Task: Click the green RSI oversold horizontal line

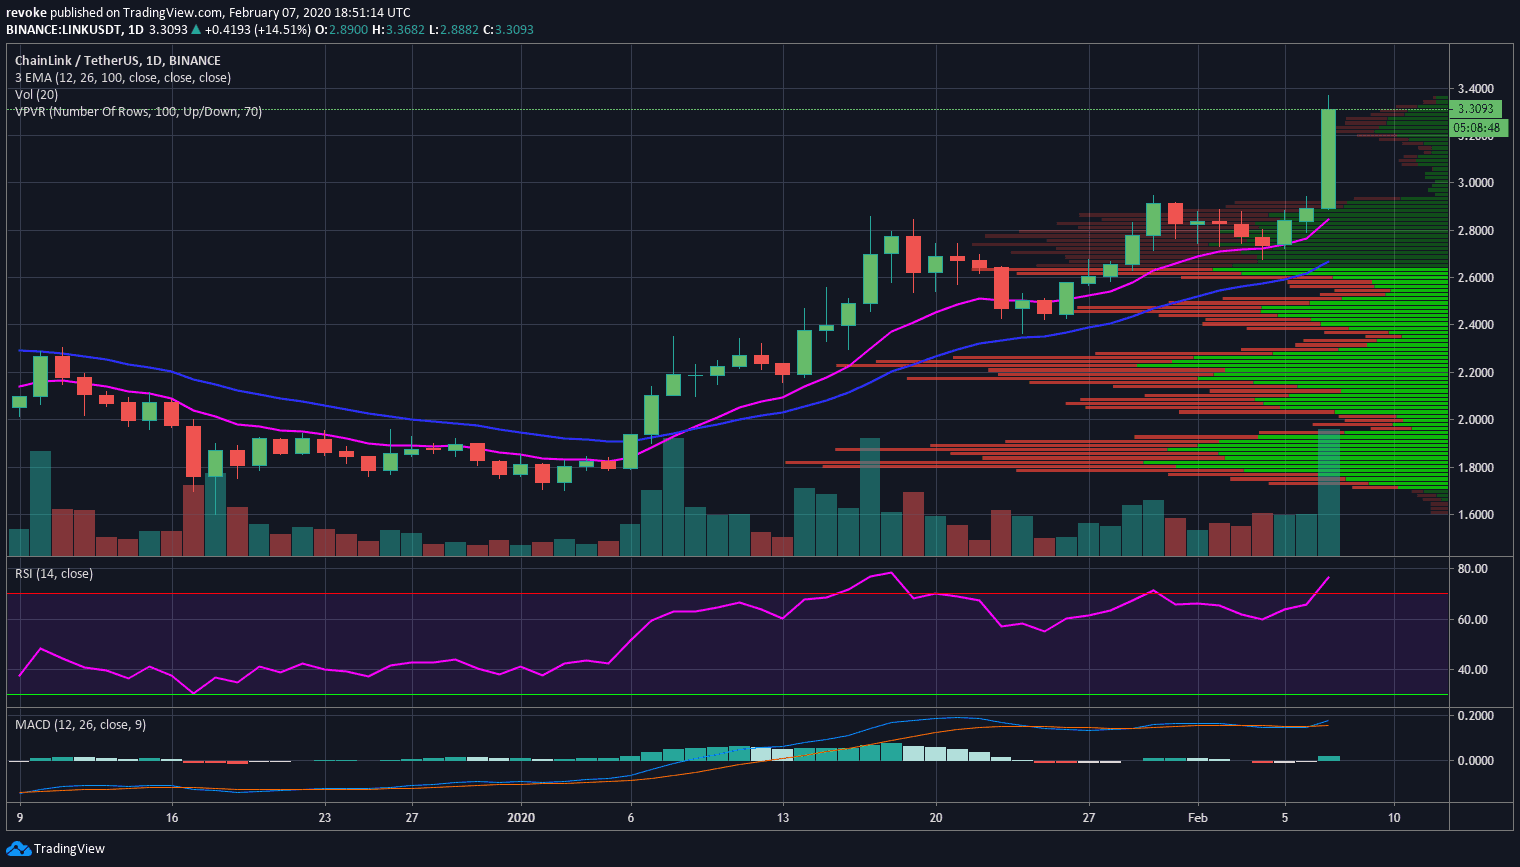Action: click(x=700, y=694)
